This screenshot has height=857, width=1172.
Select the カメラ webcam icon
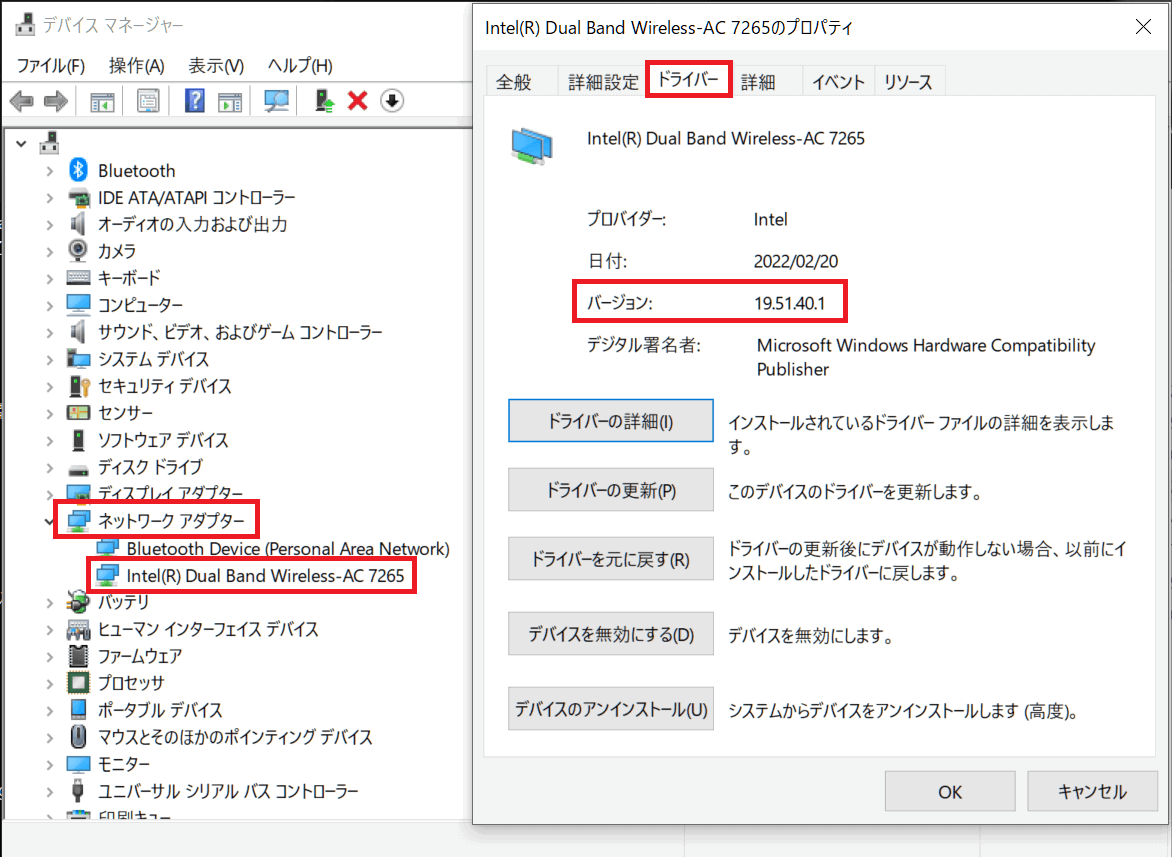tap(78, 250)
